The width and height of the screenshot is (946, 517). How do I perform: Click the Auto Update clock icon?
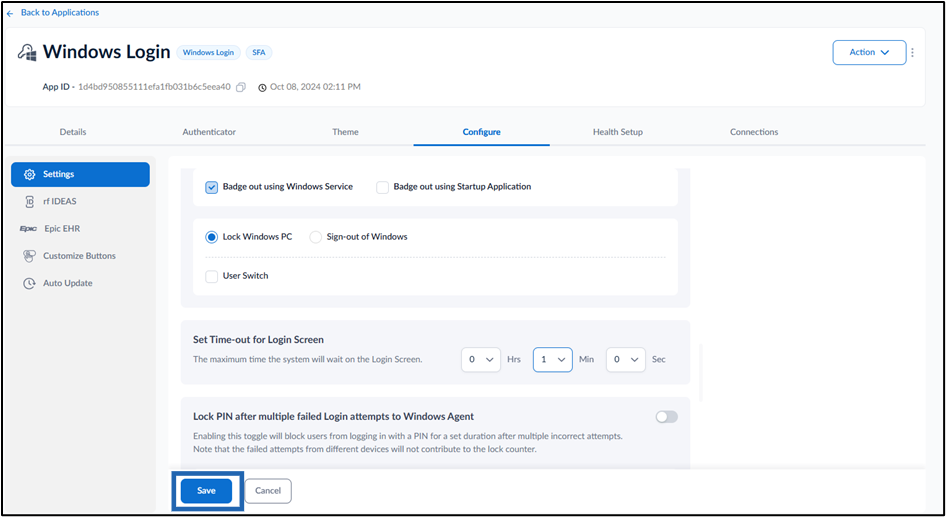tap(29, 284)
